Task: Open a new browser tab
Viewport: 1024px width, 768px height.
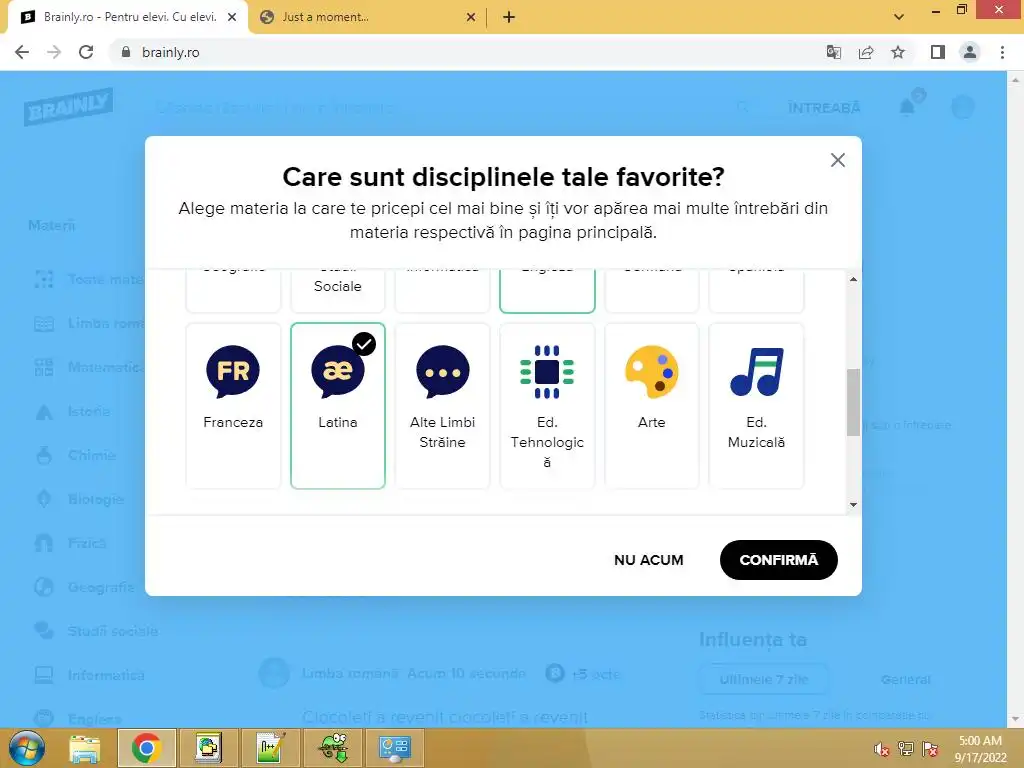Action: [x=509, y=17]
